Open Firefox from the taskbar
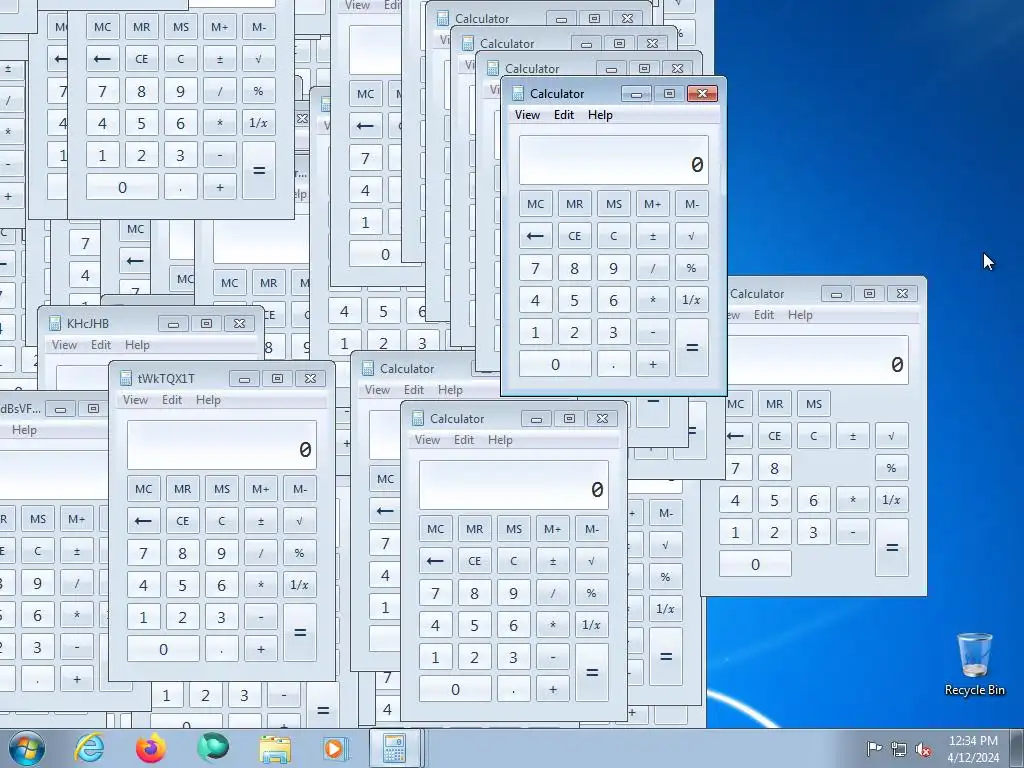 pos(151,748)
